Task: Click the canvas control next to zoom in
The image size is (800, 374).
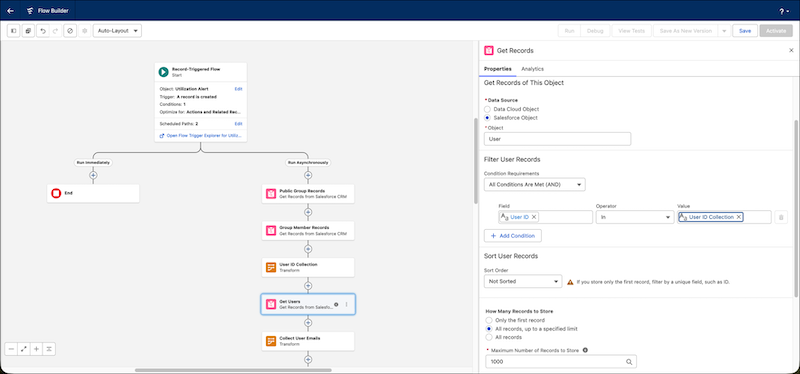Action: point(49,349)
